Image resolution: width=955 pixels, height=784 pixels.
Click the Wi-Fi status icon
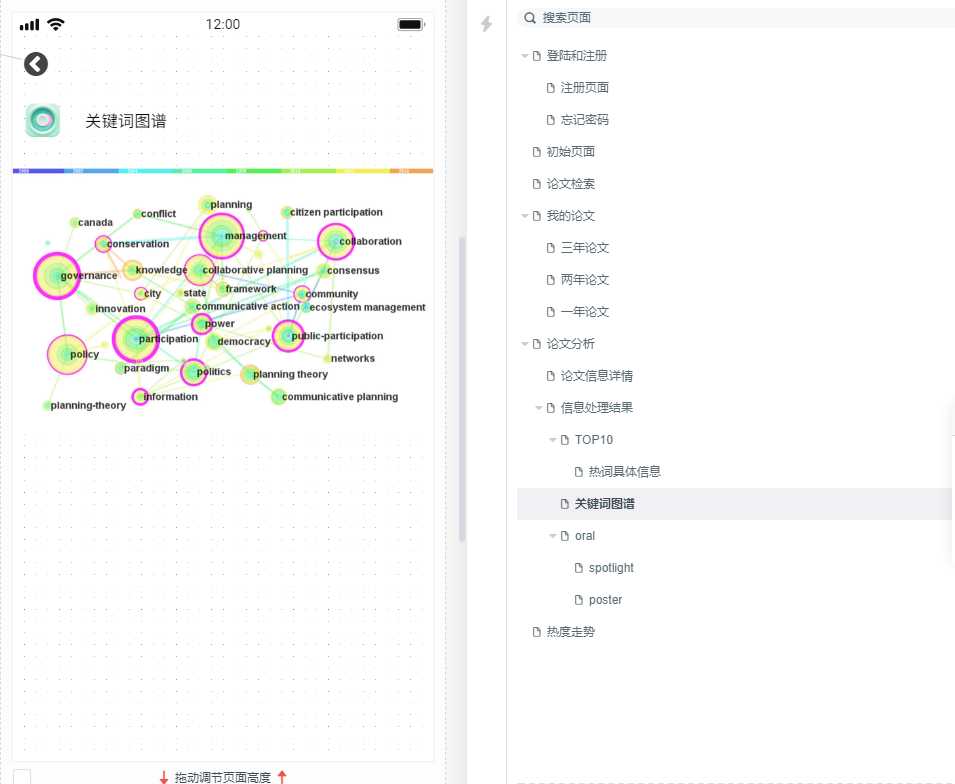pos(56,24)
